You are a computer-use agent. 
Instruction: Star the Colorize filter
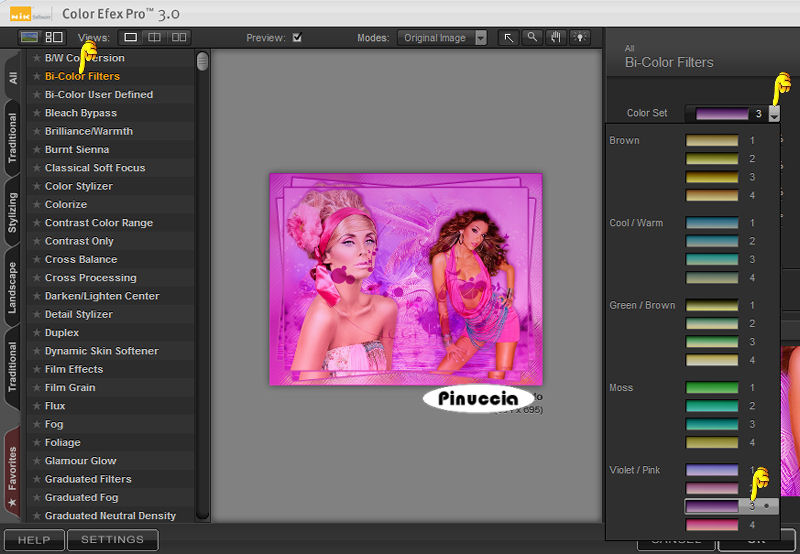(36, 205)
